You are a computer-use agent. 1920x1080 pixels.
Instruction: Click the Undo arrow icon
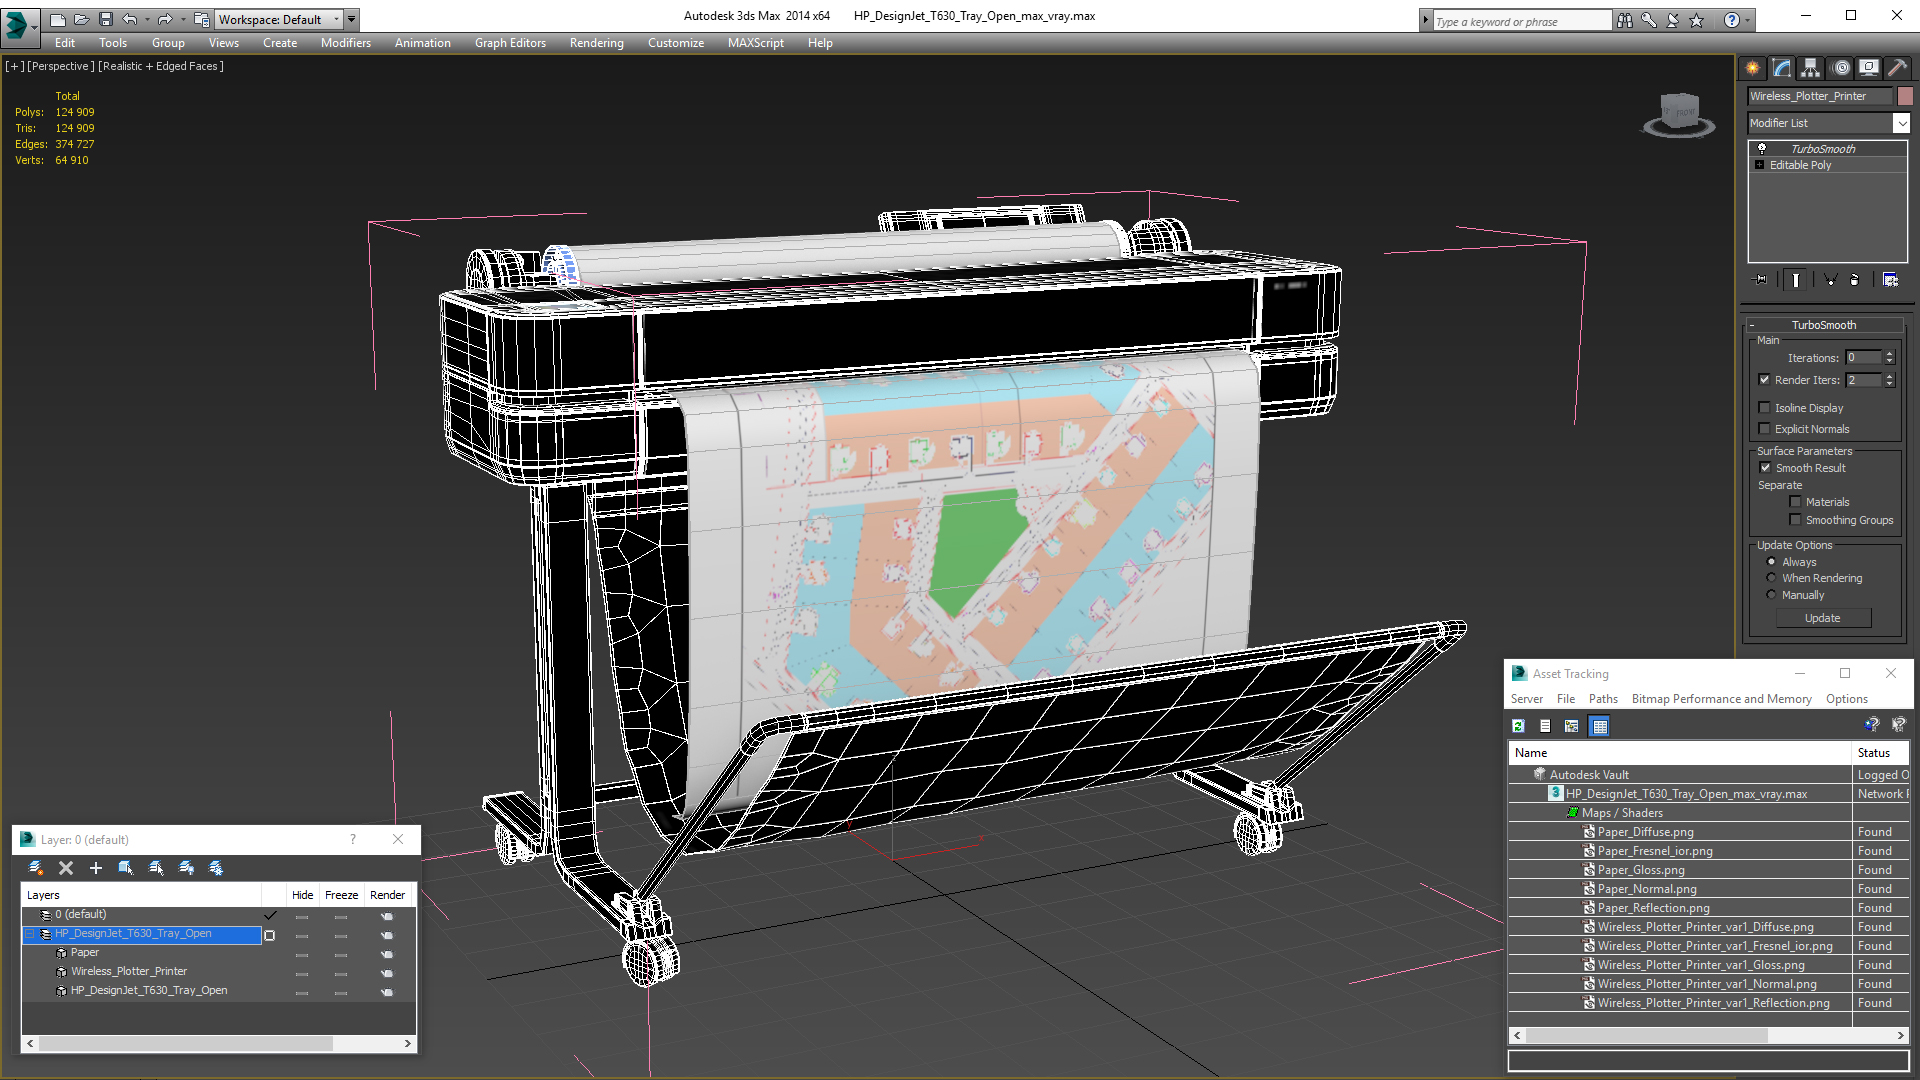point(130,19)
